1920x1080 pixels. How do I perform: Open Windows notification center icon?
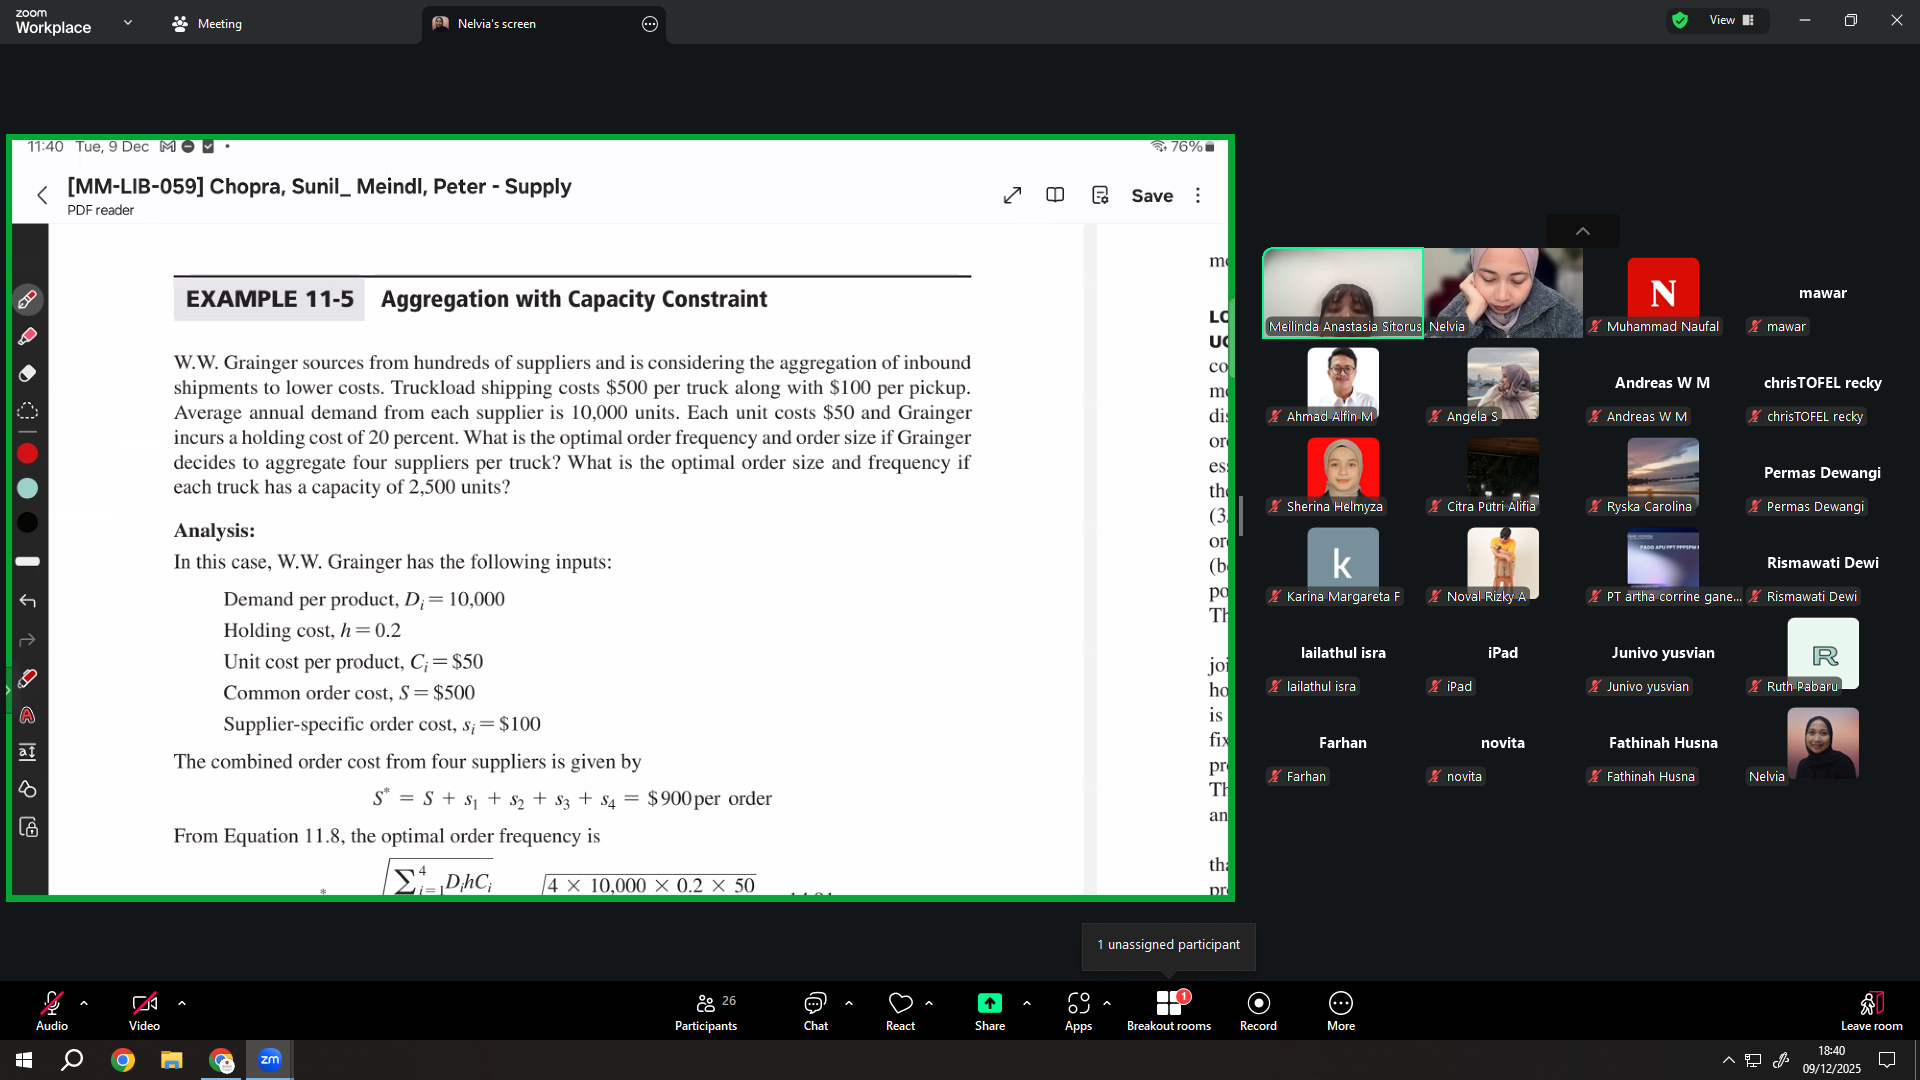[1887, 1060]
